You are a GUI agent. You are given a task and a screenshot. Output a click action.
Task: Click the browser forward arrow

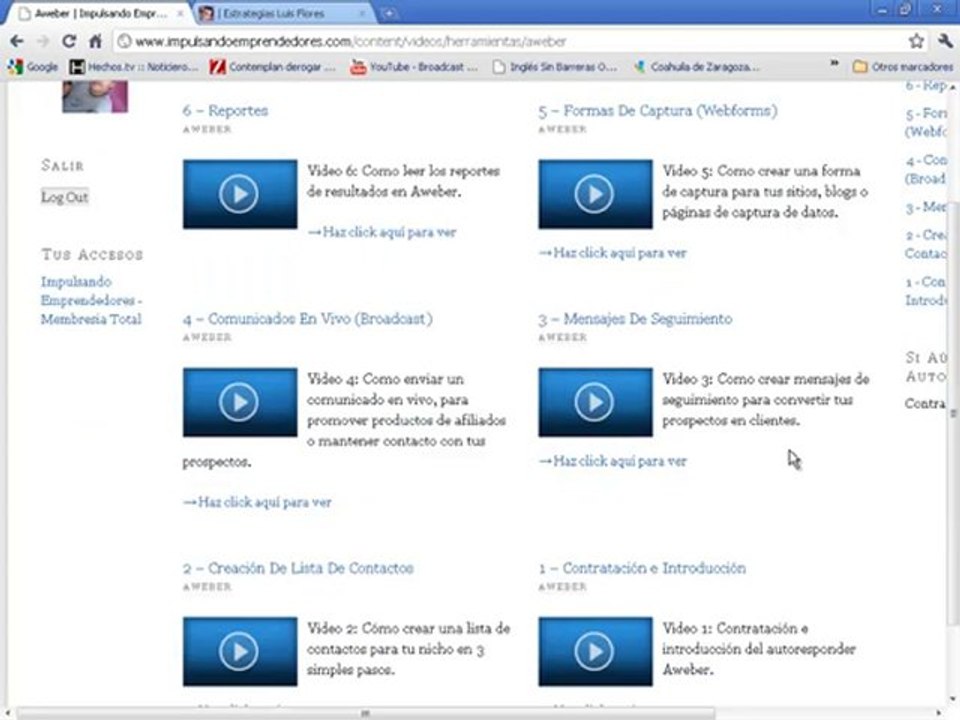pyautogui.click(x=43, y=41)
